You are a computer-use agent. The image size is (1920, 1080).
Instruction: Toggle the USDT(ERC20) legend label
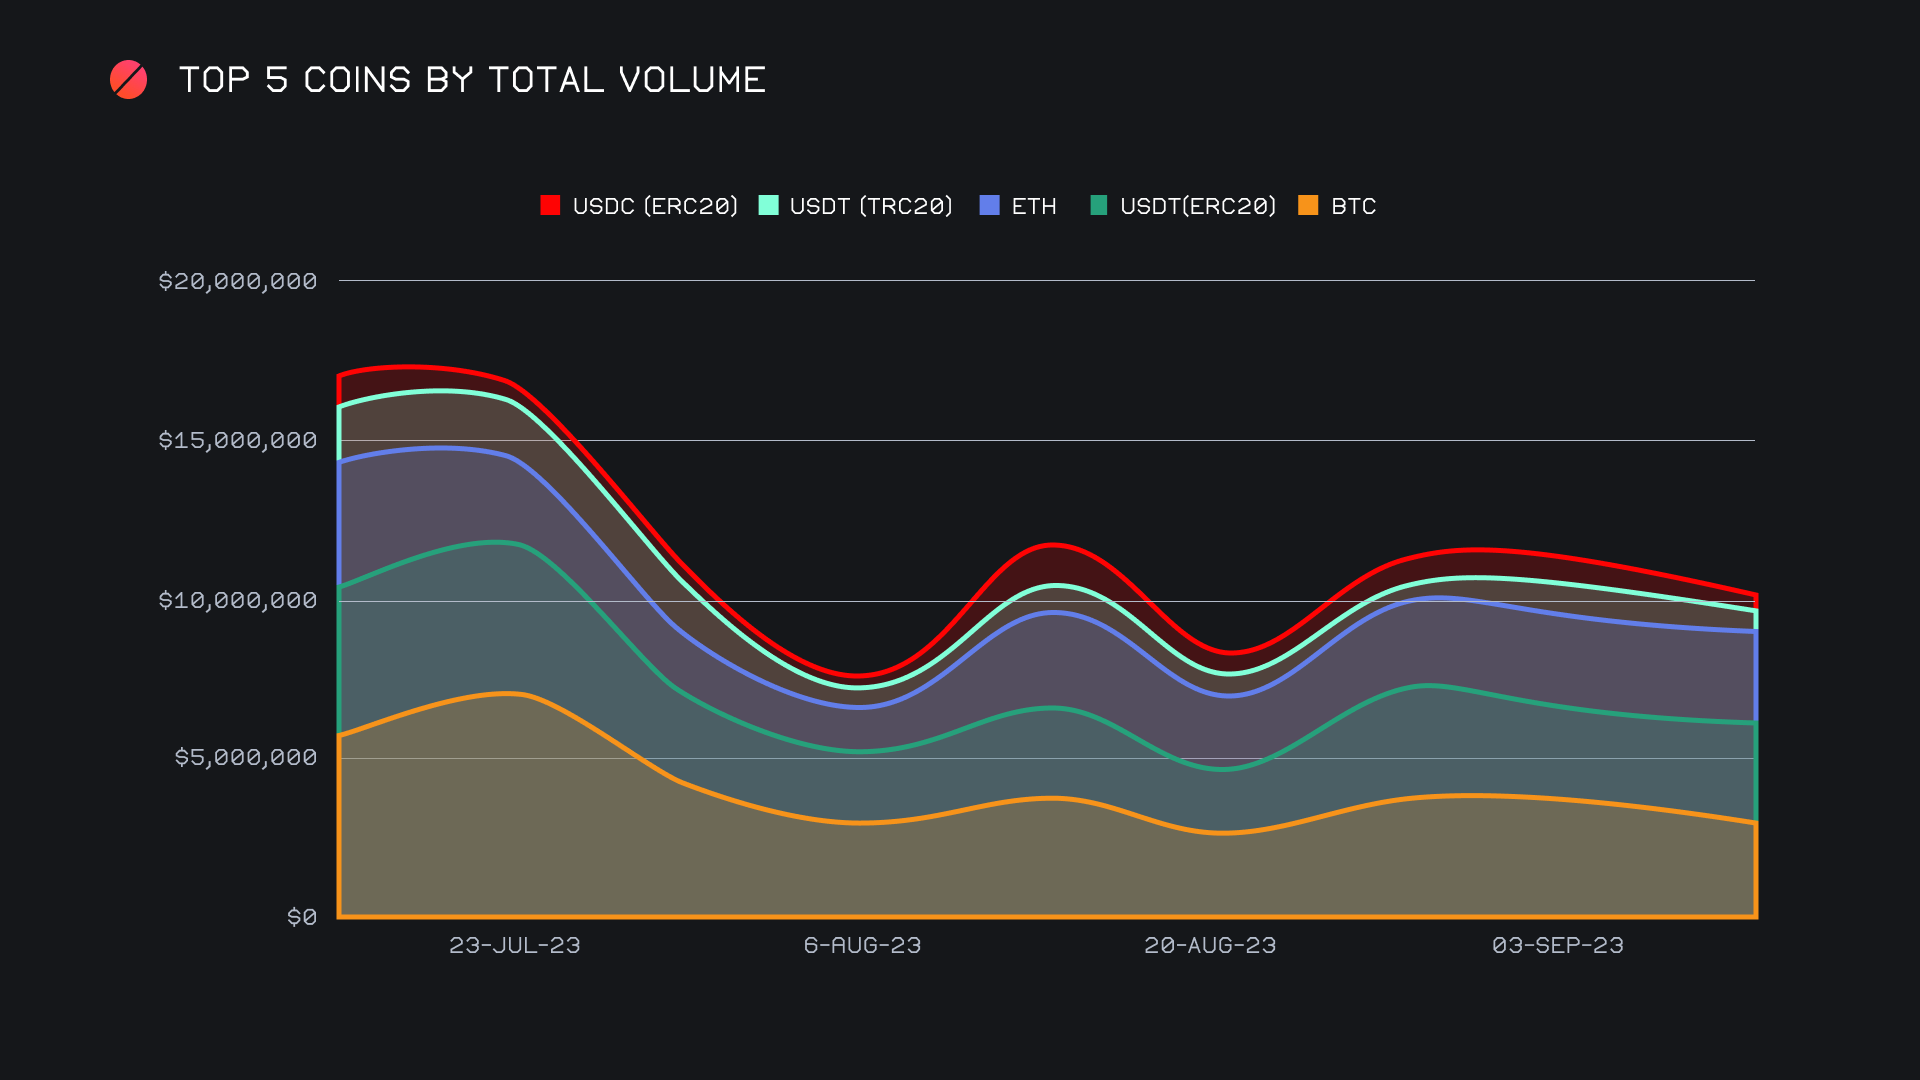[1198, 206]
